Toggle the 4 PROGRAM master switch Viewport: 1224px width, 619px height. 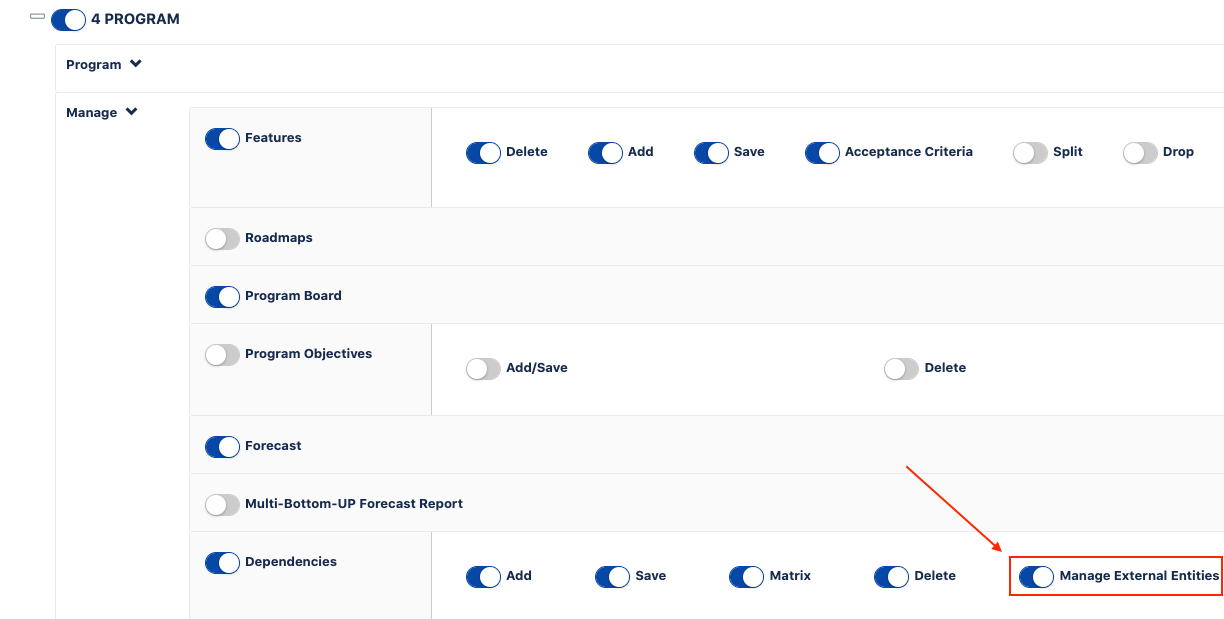pyautogui.click(x=68, y=19)
